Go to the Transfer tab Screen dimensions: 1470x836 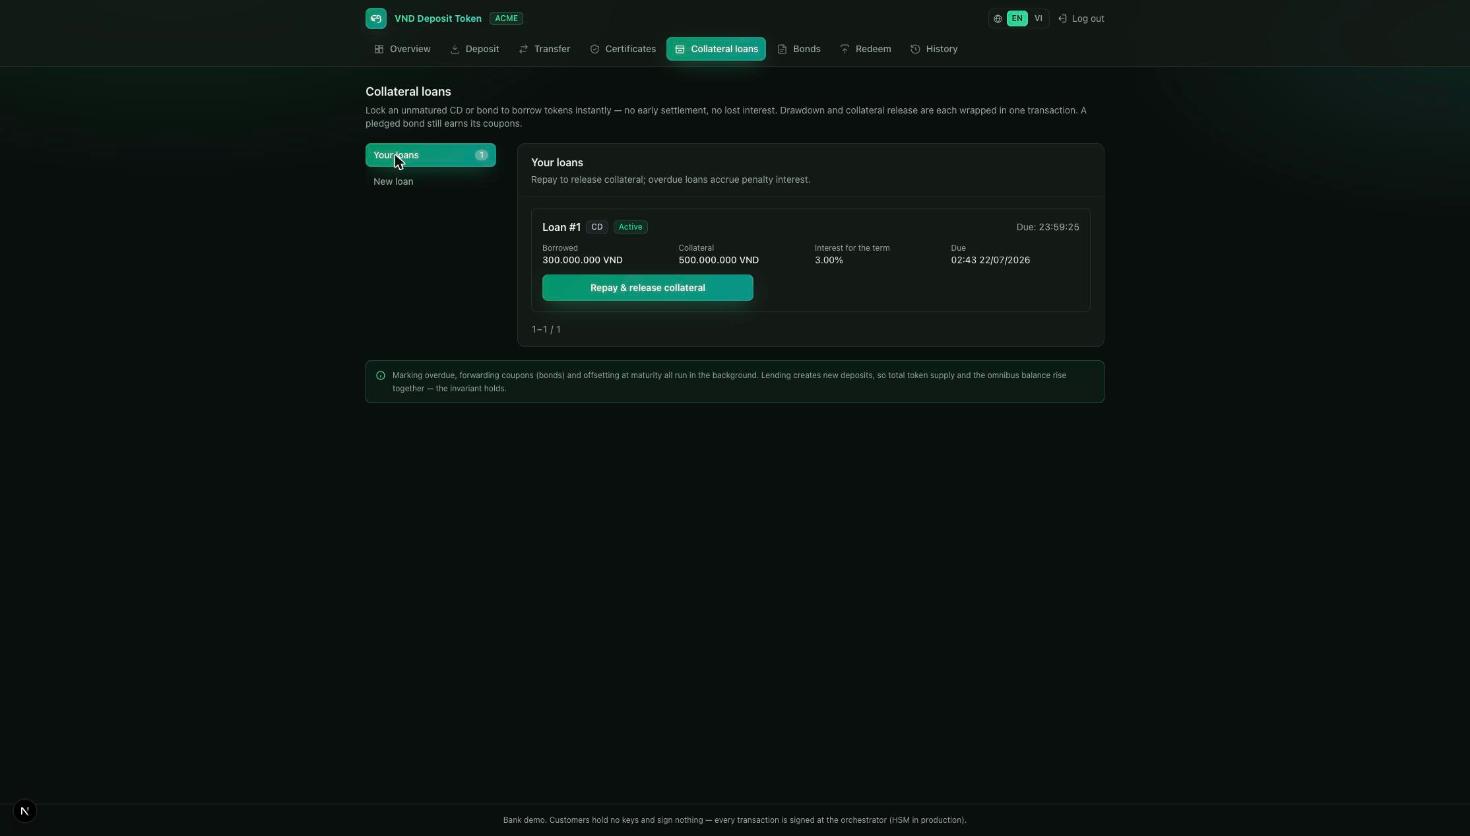(x=545, y=49)
